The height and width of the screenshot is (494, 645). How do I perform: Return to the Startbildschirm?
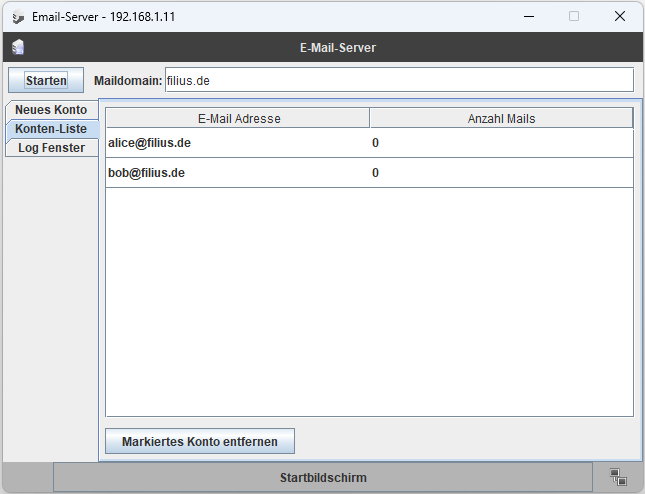click(x=322, y=478)
